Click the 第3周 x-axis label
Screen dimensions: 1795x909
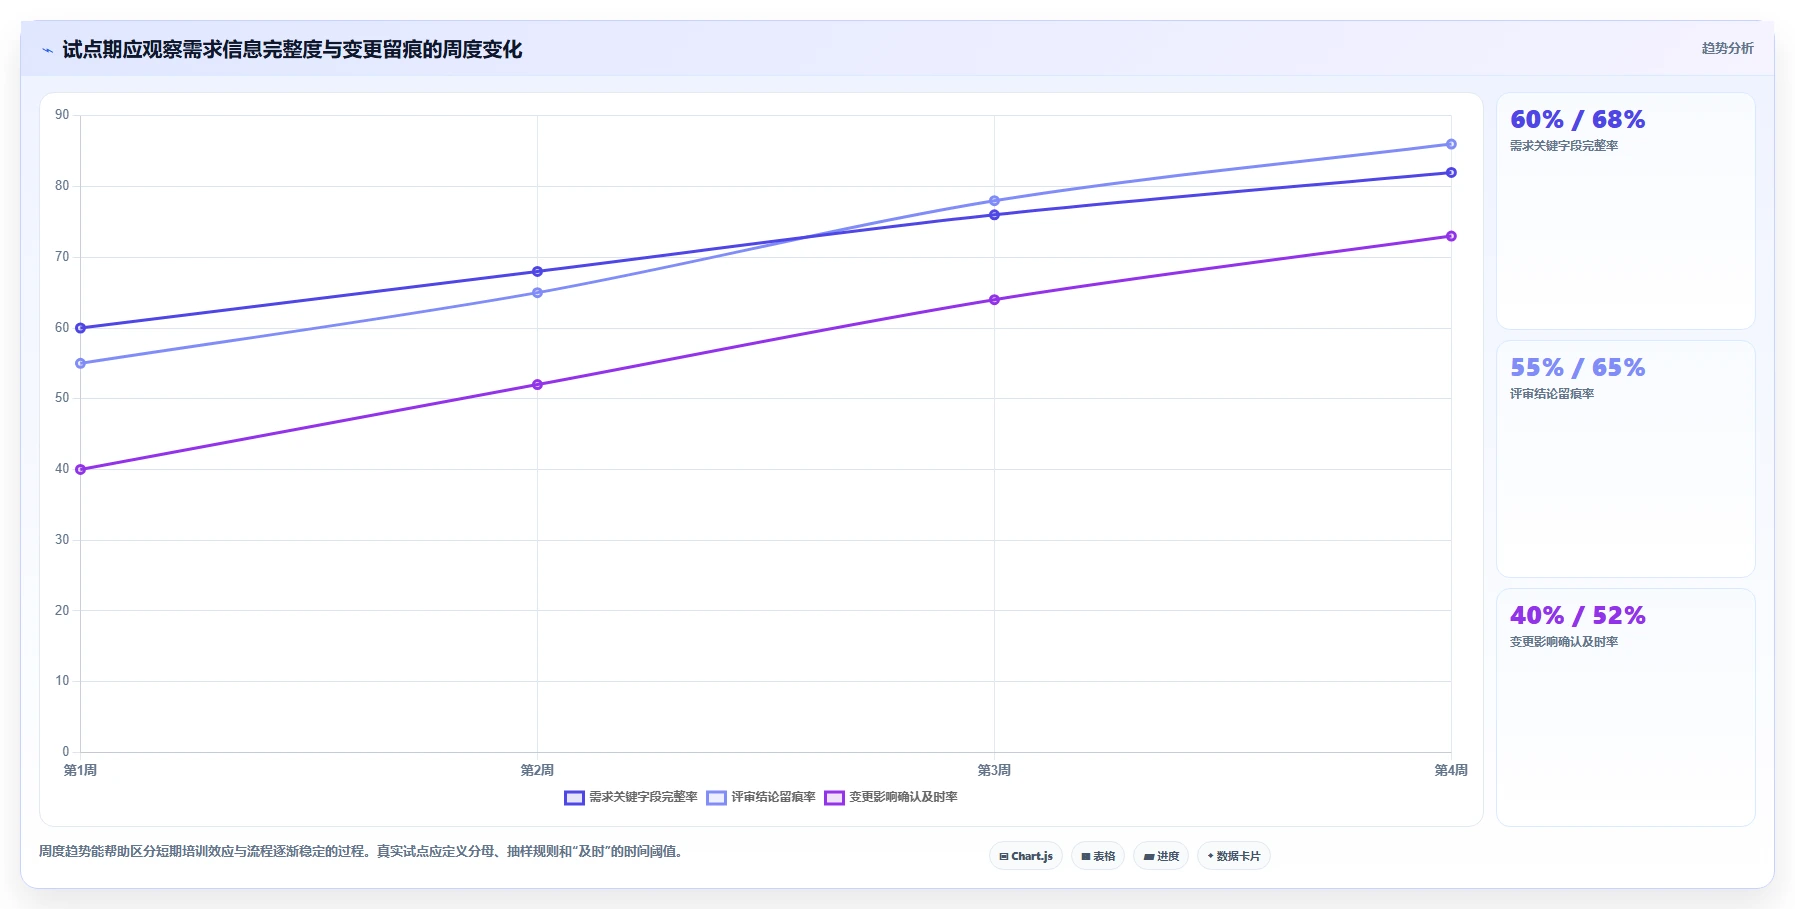coord(994,770)
